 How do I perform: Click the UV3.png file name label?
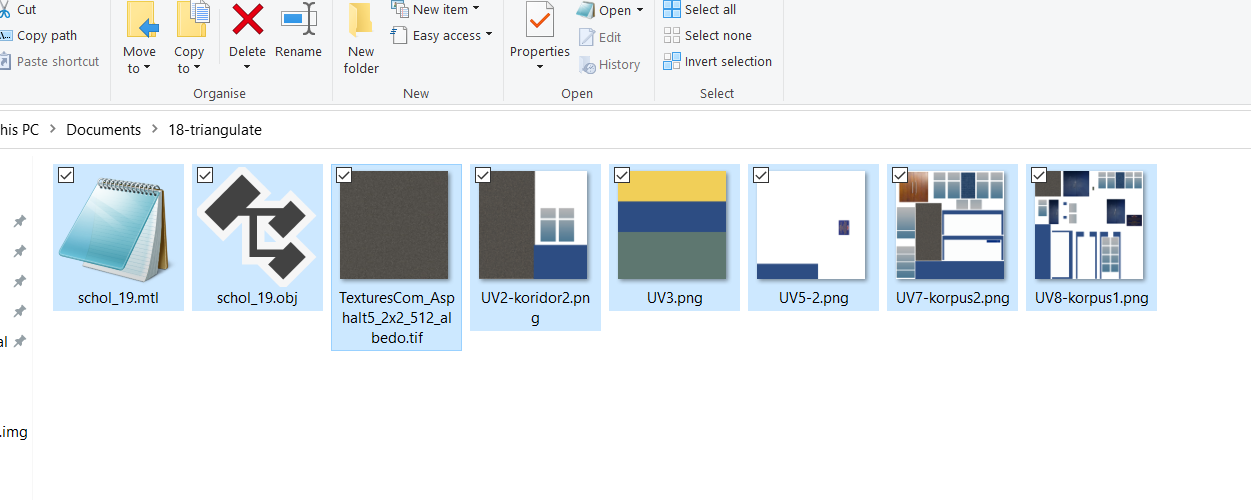pyautogui.click(x=674, y=298)
